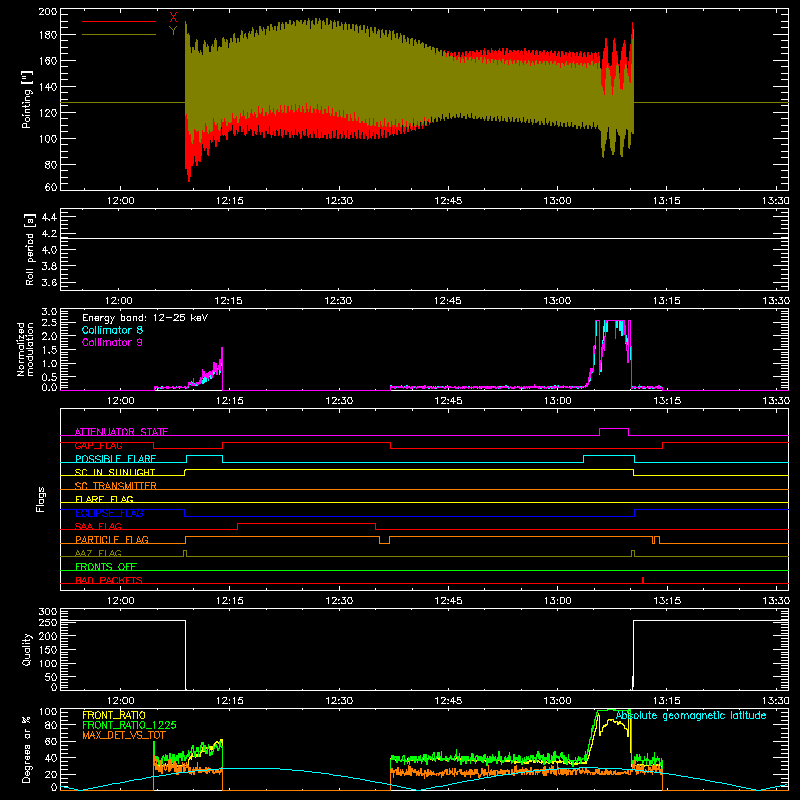800x800 pixels.
Task: Click the 80 tick on Degrees axis
Action: (51, 725)
